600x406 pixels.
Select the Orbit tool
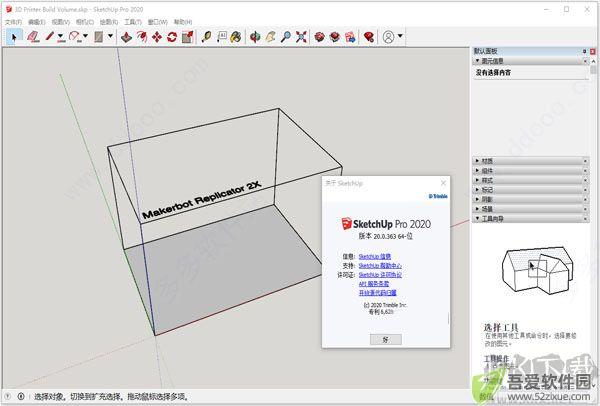click(255, 37)
